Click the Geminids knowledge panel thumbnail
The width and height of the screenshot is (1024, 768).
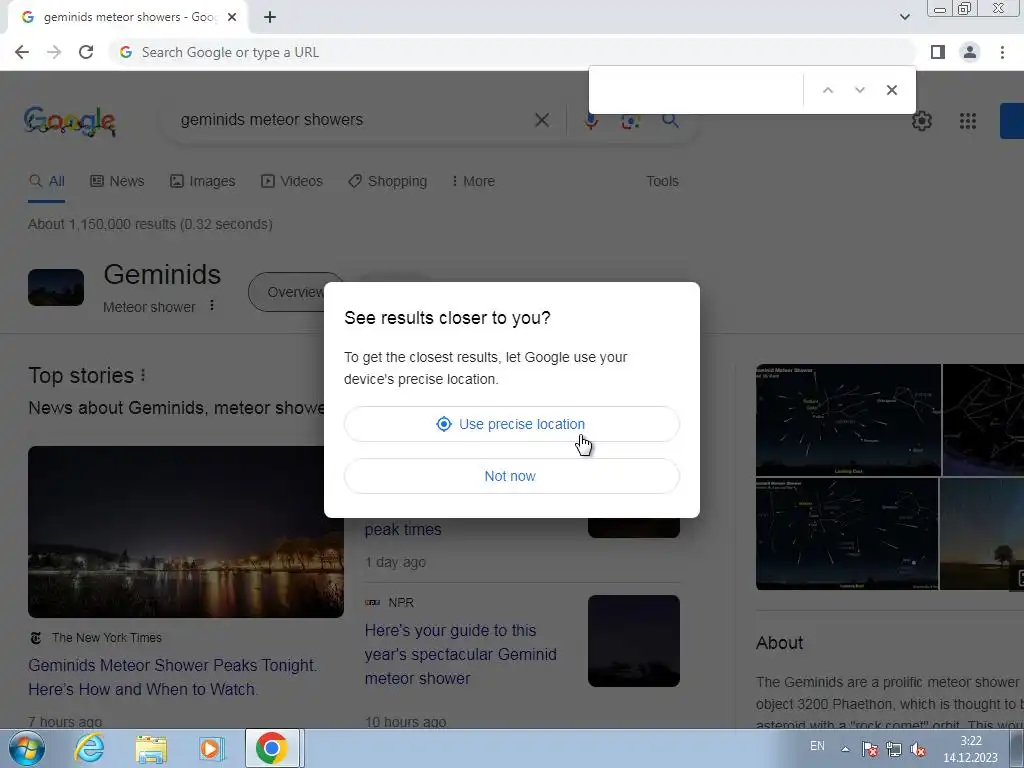[x=56, y=287]
